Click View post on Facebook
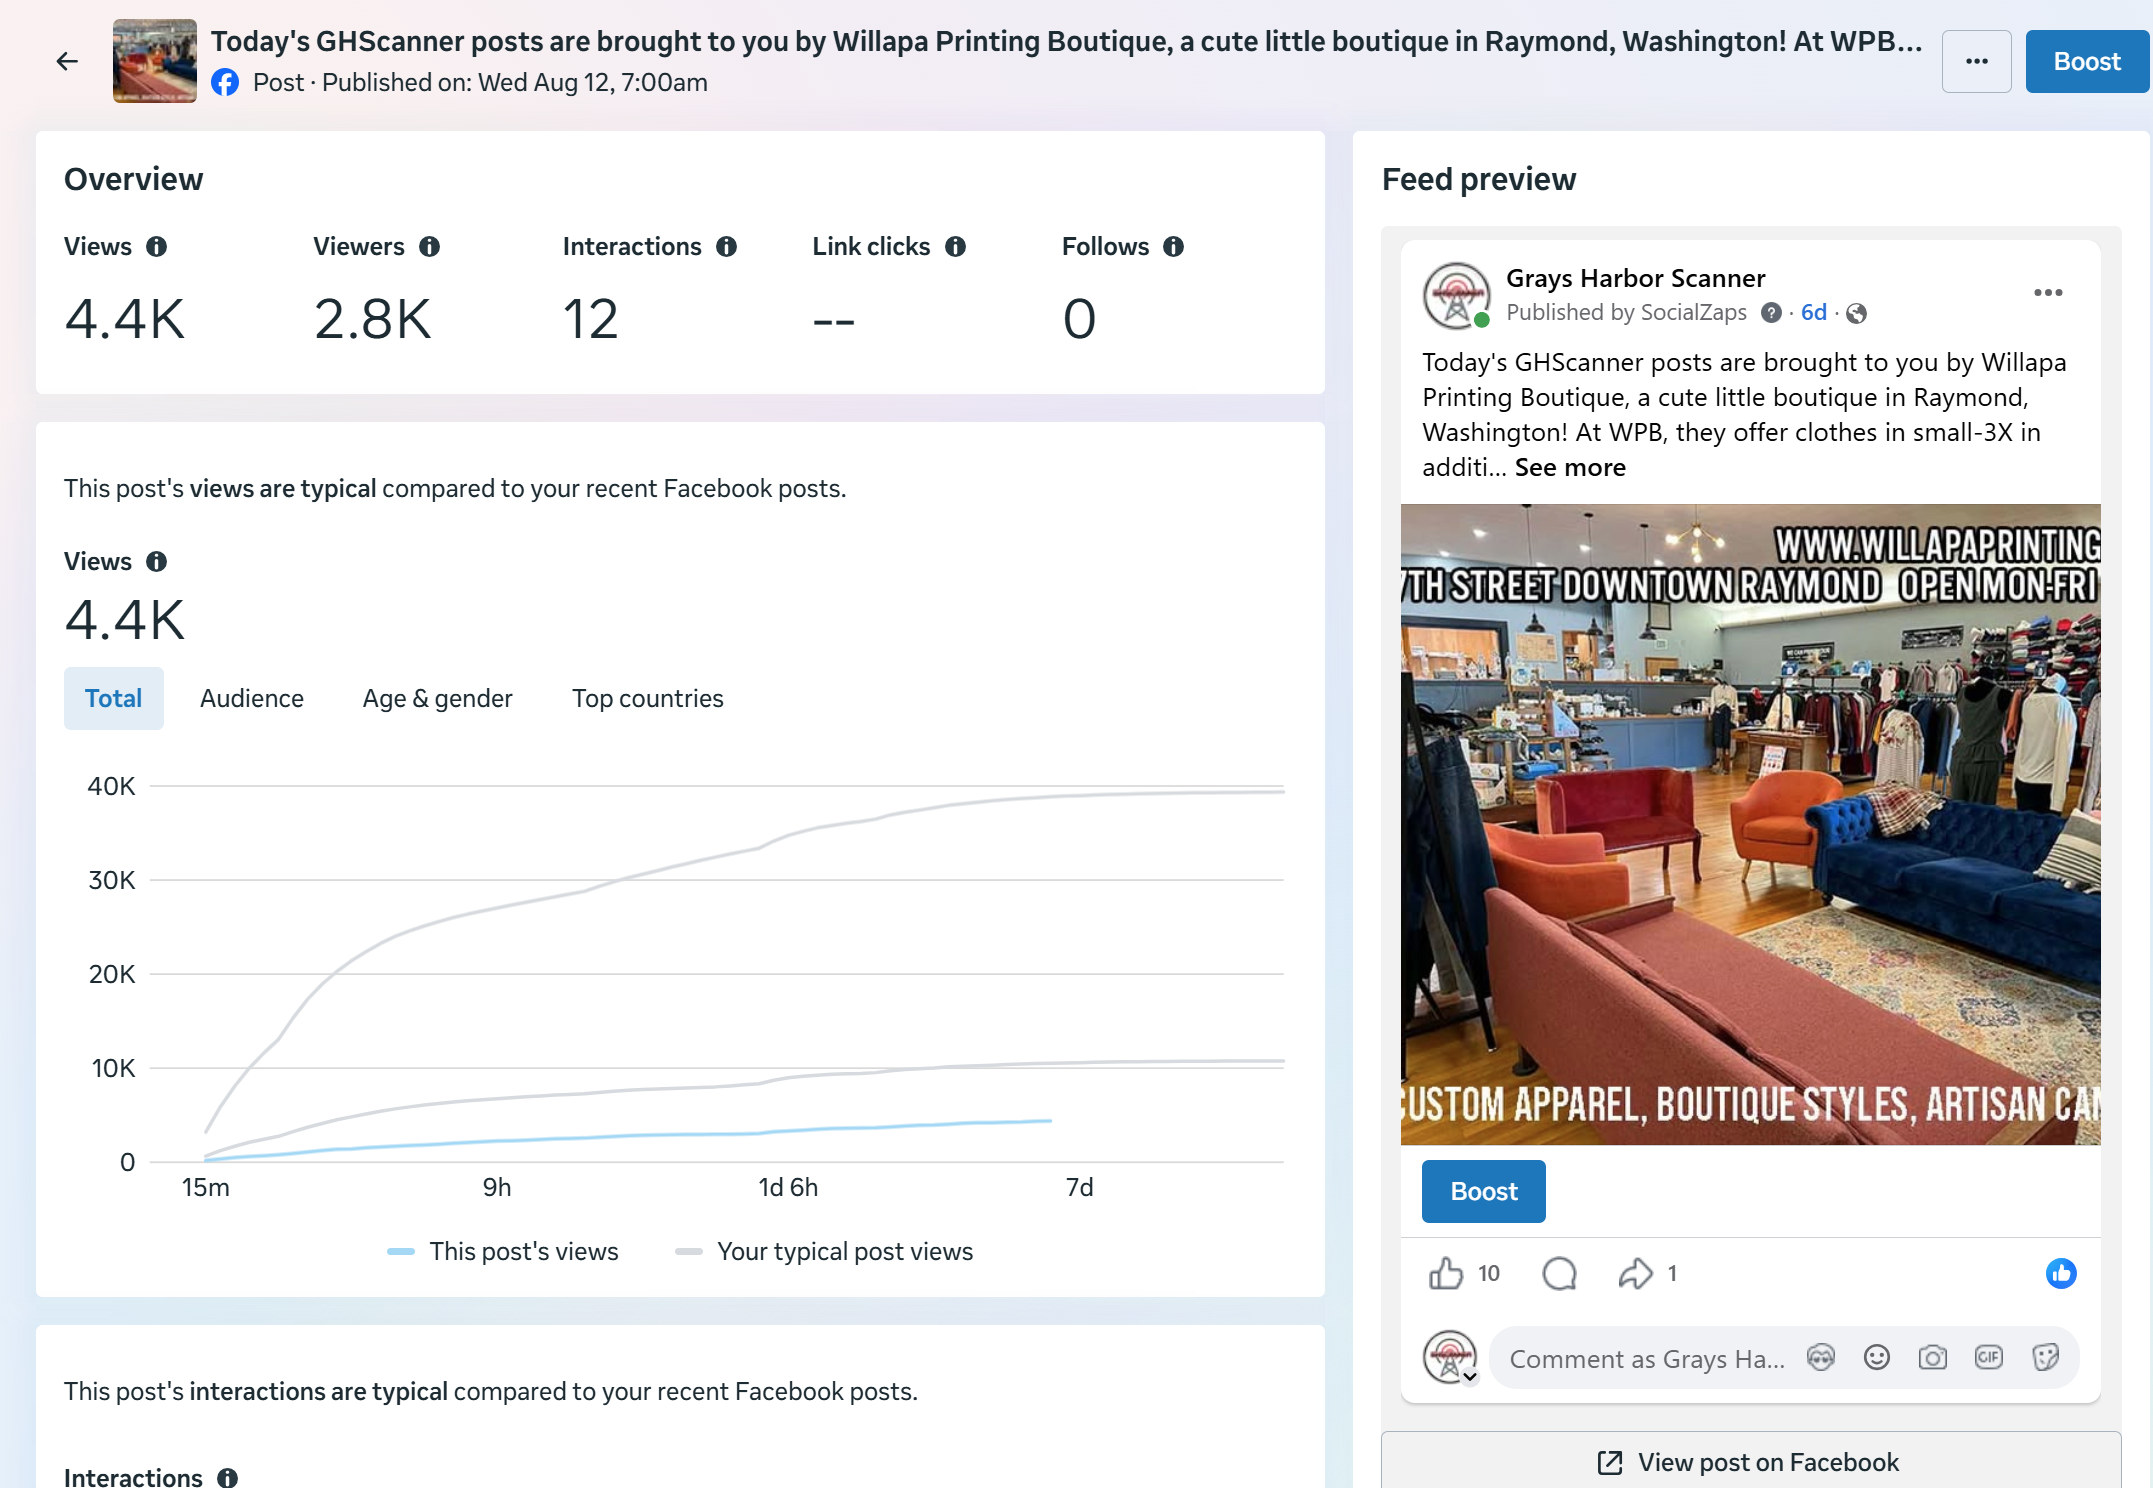2153x1488 pixels. pos(1751,1461)
